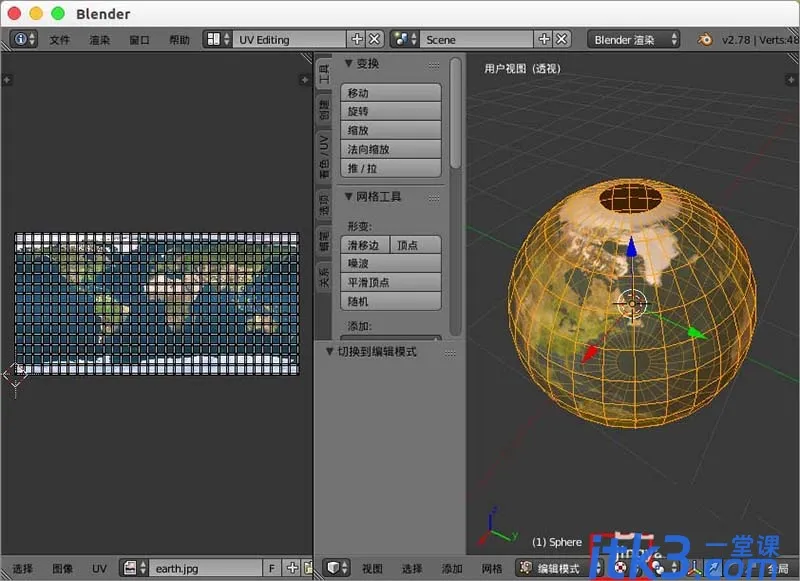
Task: Click the 法向缩放 button
Action: click(391, 149)
